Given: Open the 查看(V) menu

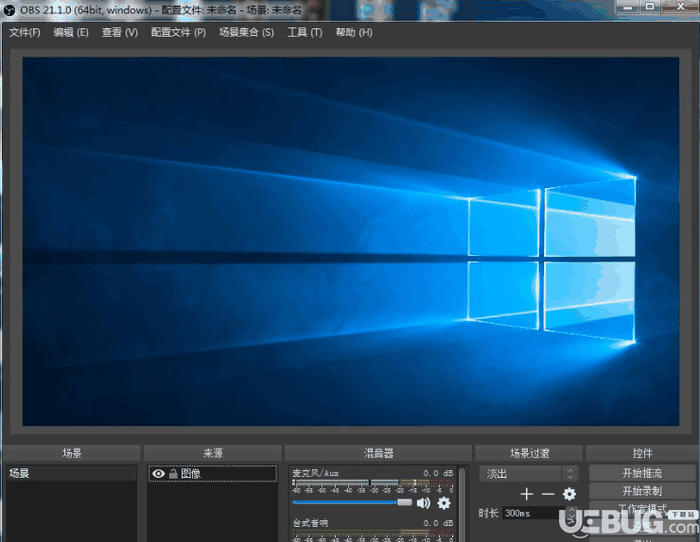Looking at the screenshot, I should [120, 32].
